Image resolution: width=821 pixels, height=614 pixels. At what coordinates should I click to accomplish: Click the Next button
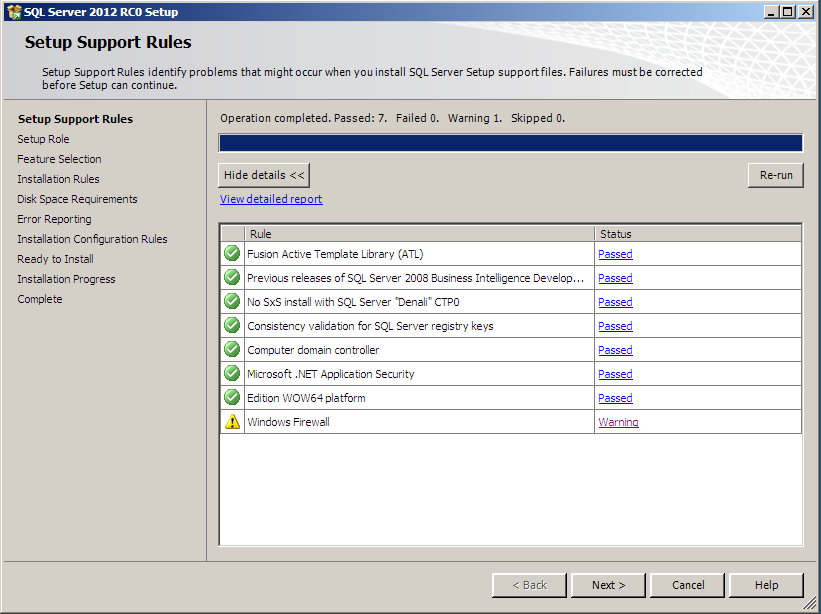pos(608,585)
